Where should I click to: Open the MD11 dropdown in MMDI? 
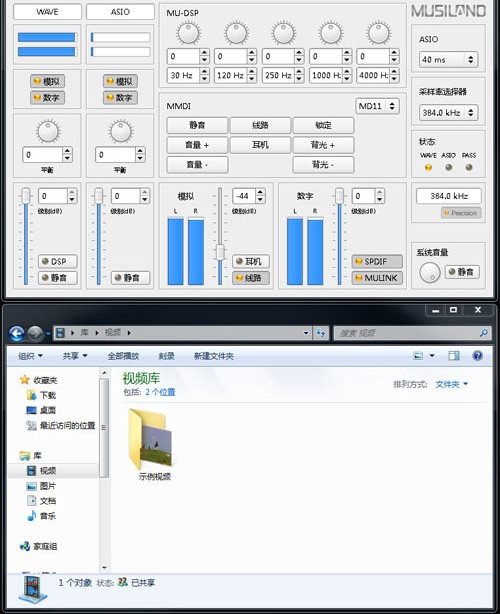pyautogui.click(x=377, y=106)
